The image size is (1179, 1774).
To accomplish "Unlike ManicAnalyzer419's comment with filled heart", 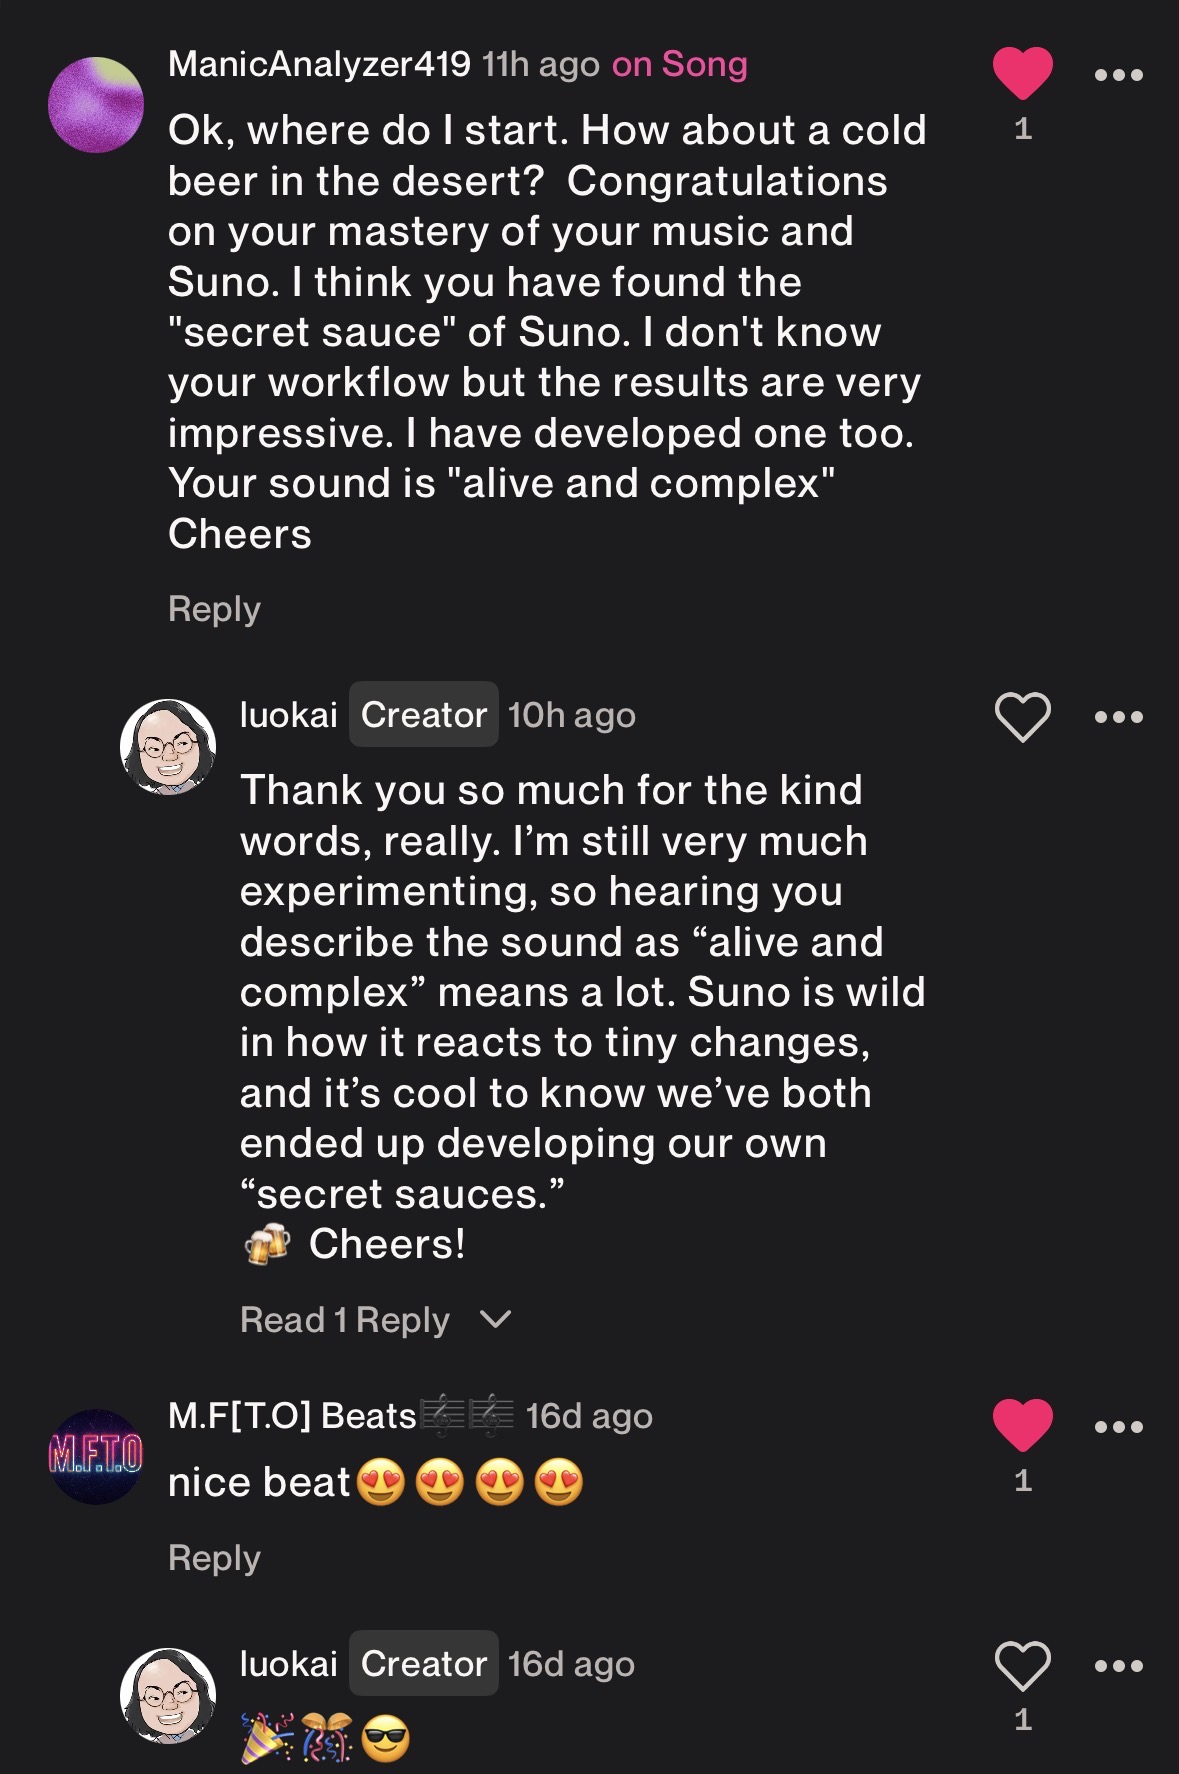I will [1022, 74].
